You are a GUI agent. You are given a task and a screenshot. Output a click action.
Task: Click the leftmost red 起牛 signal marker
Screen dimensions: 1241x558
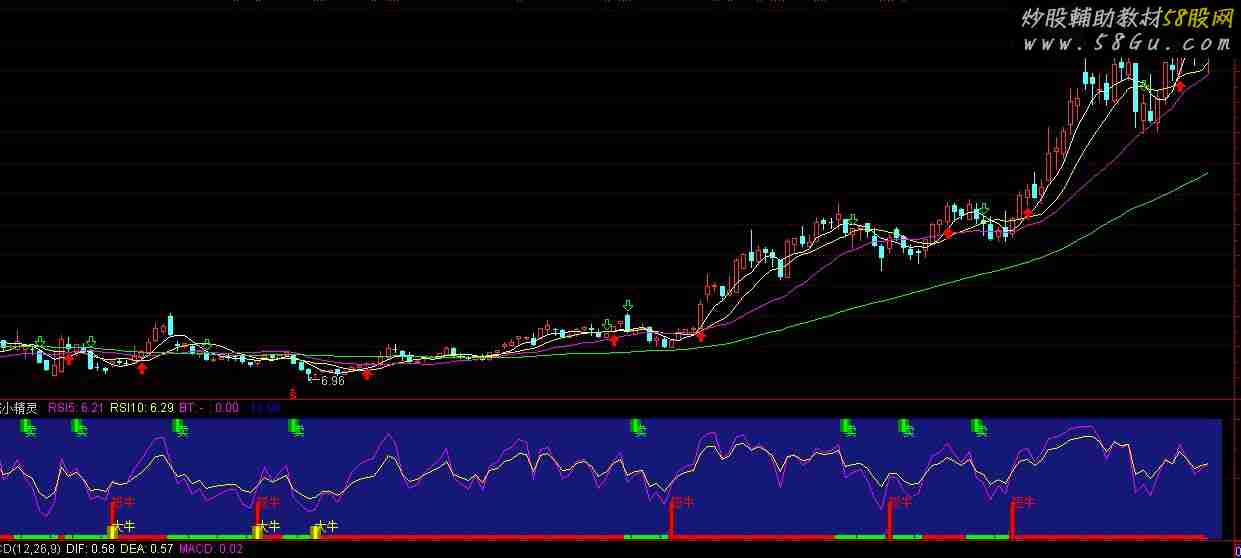pos(120,502)
